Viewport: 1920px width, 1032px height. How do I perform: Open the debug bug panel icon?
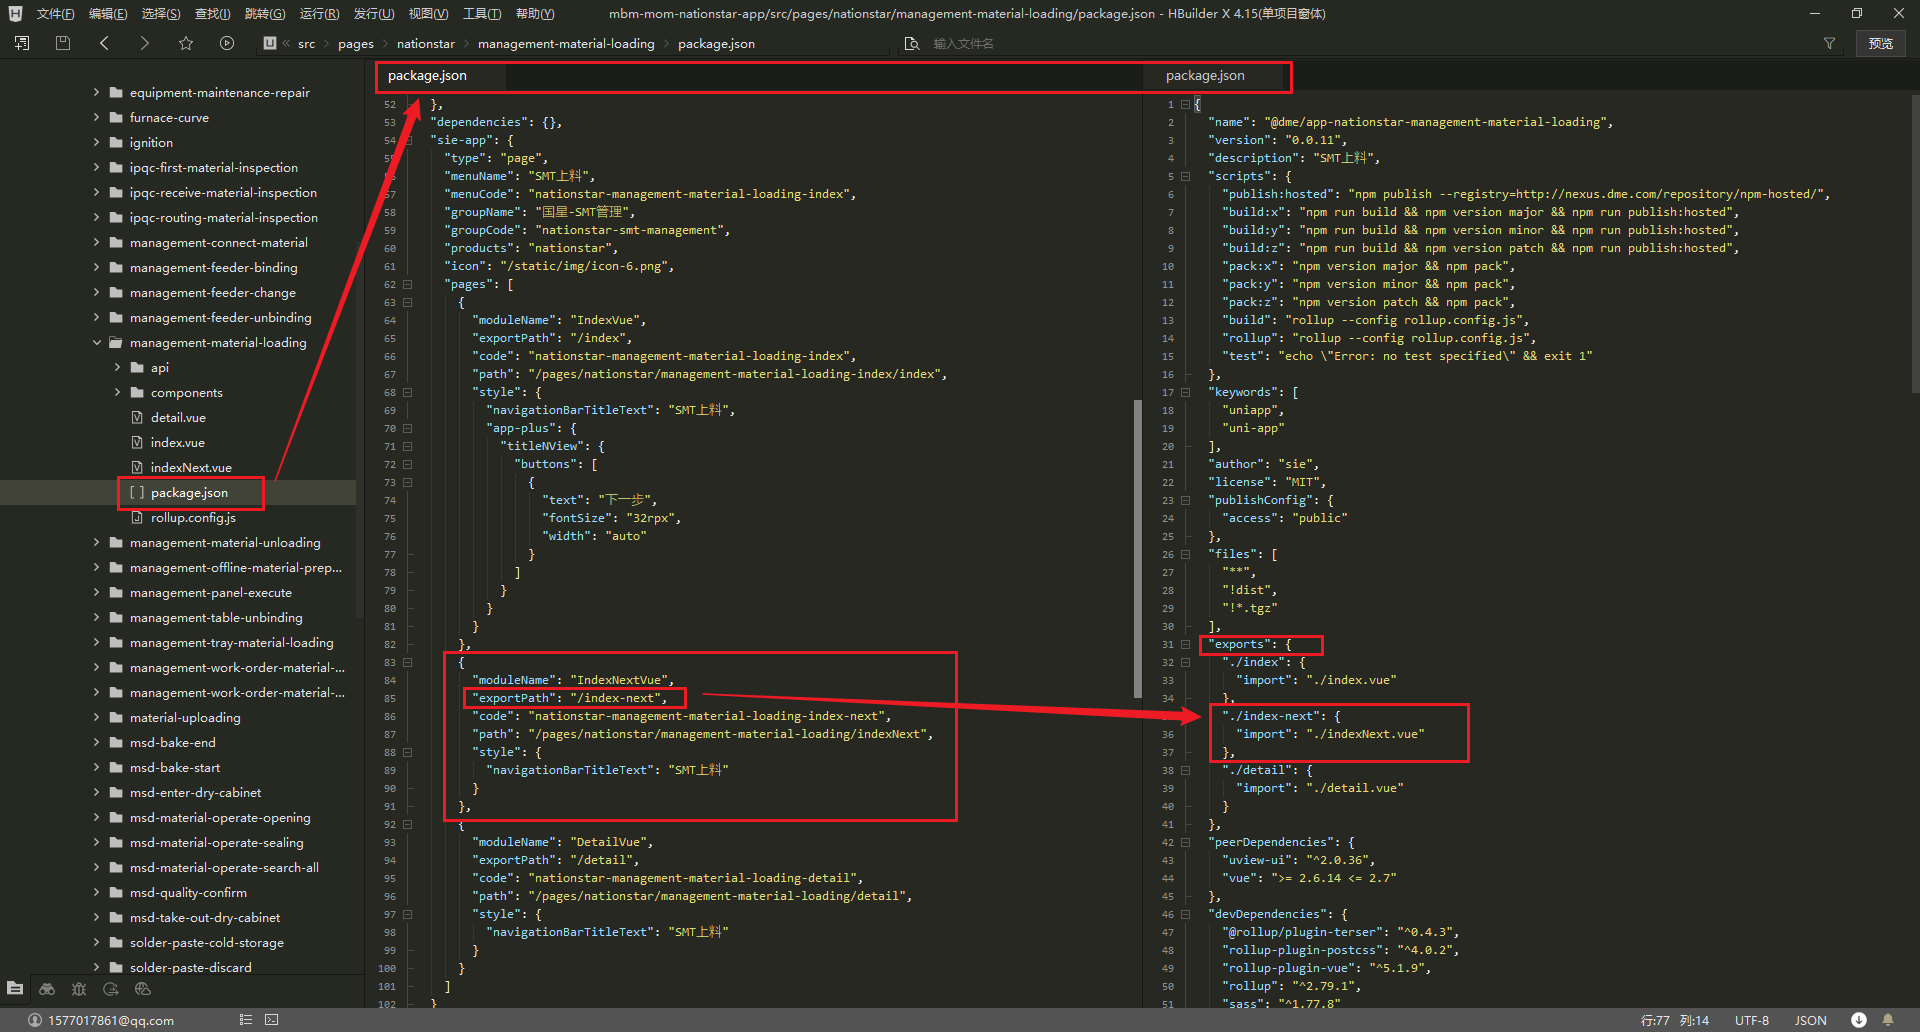(x=79, y=989)
